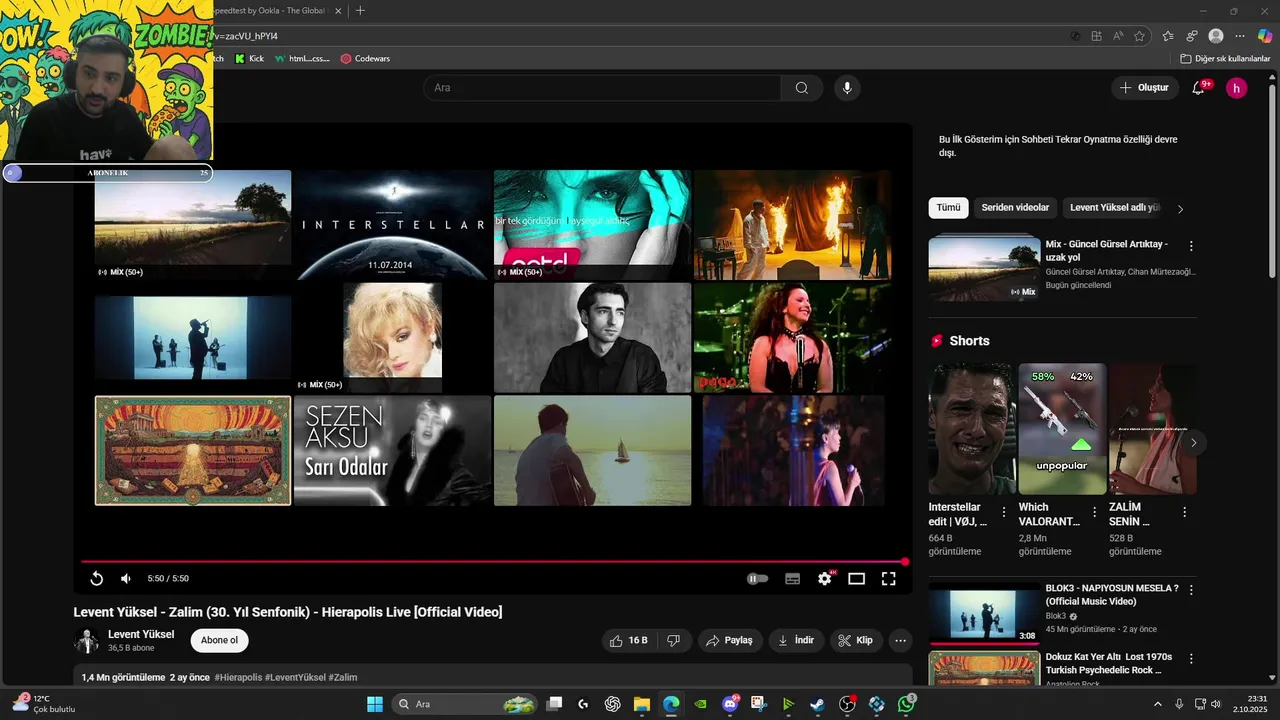This screenshot has height=720, width=1280.
Task: Close the Speedtest by Ookla tab
Action: pyautogui.click(x=337, y=11)
